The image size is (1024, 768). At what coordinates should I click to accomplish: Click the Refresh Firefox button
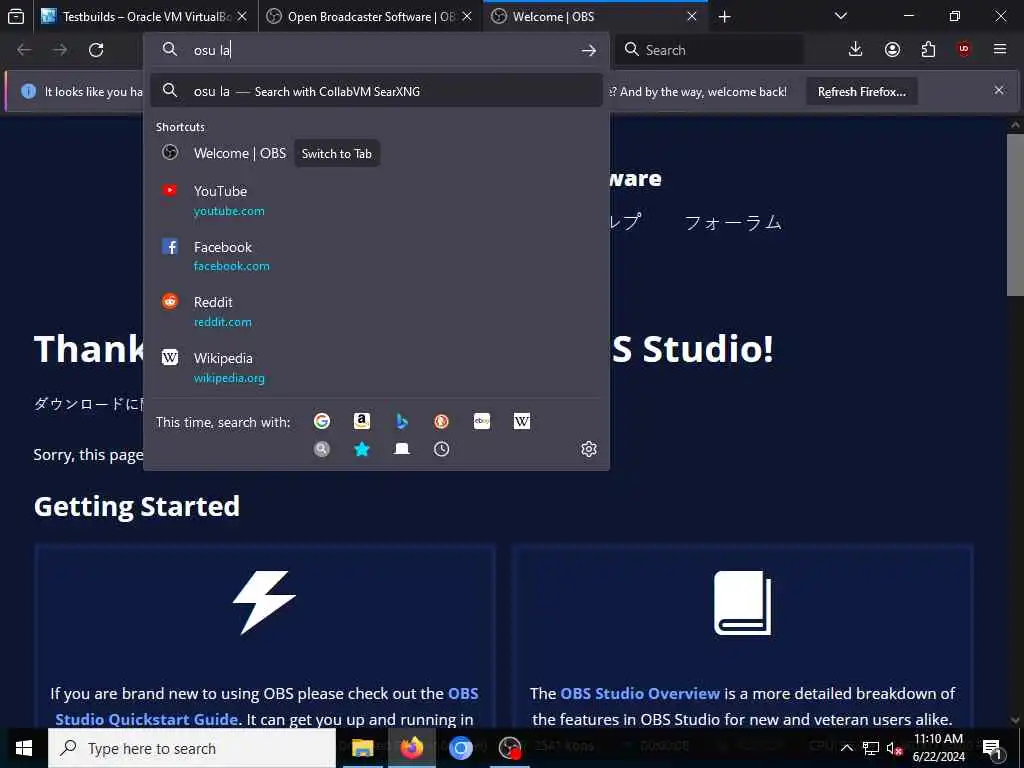pos(861,91)
